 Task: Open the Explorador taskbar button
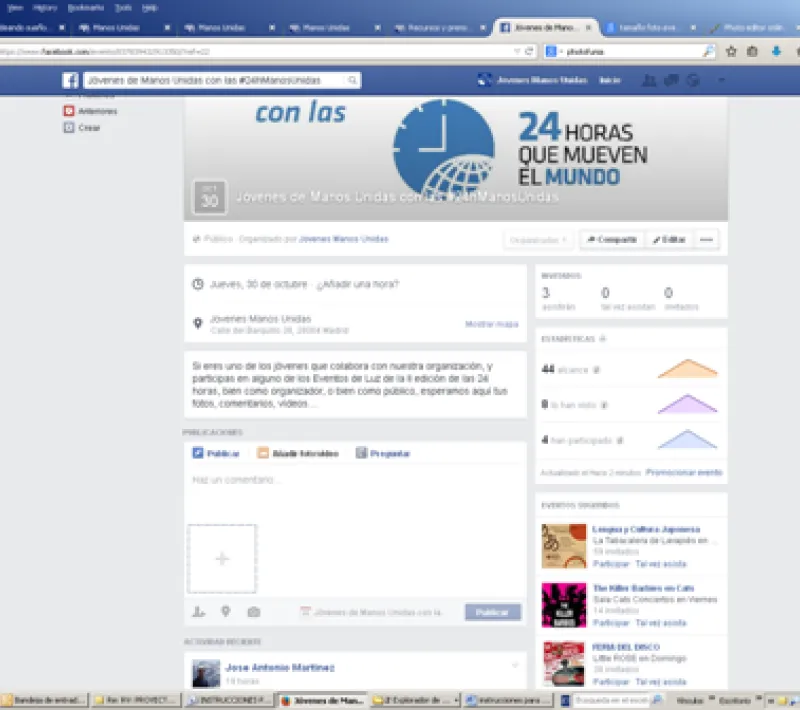point(414,700)
